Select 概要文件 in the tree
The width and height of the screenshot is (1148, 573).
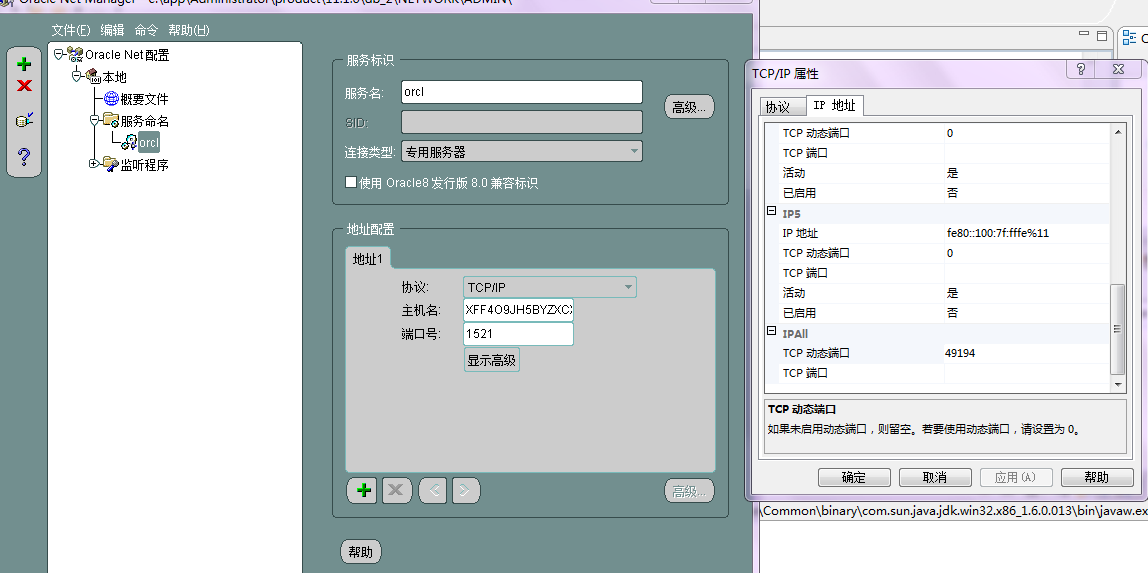[144, 99]
